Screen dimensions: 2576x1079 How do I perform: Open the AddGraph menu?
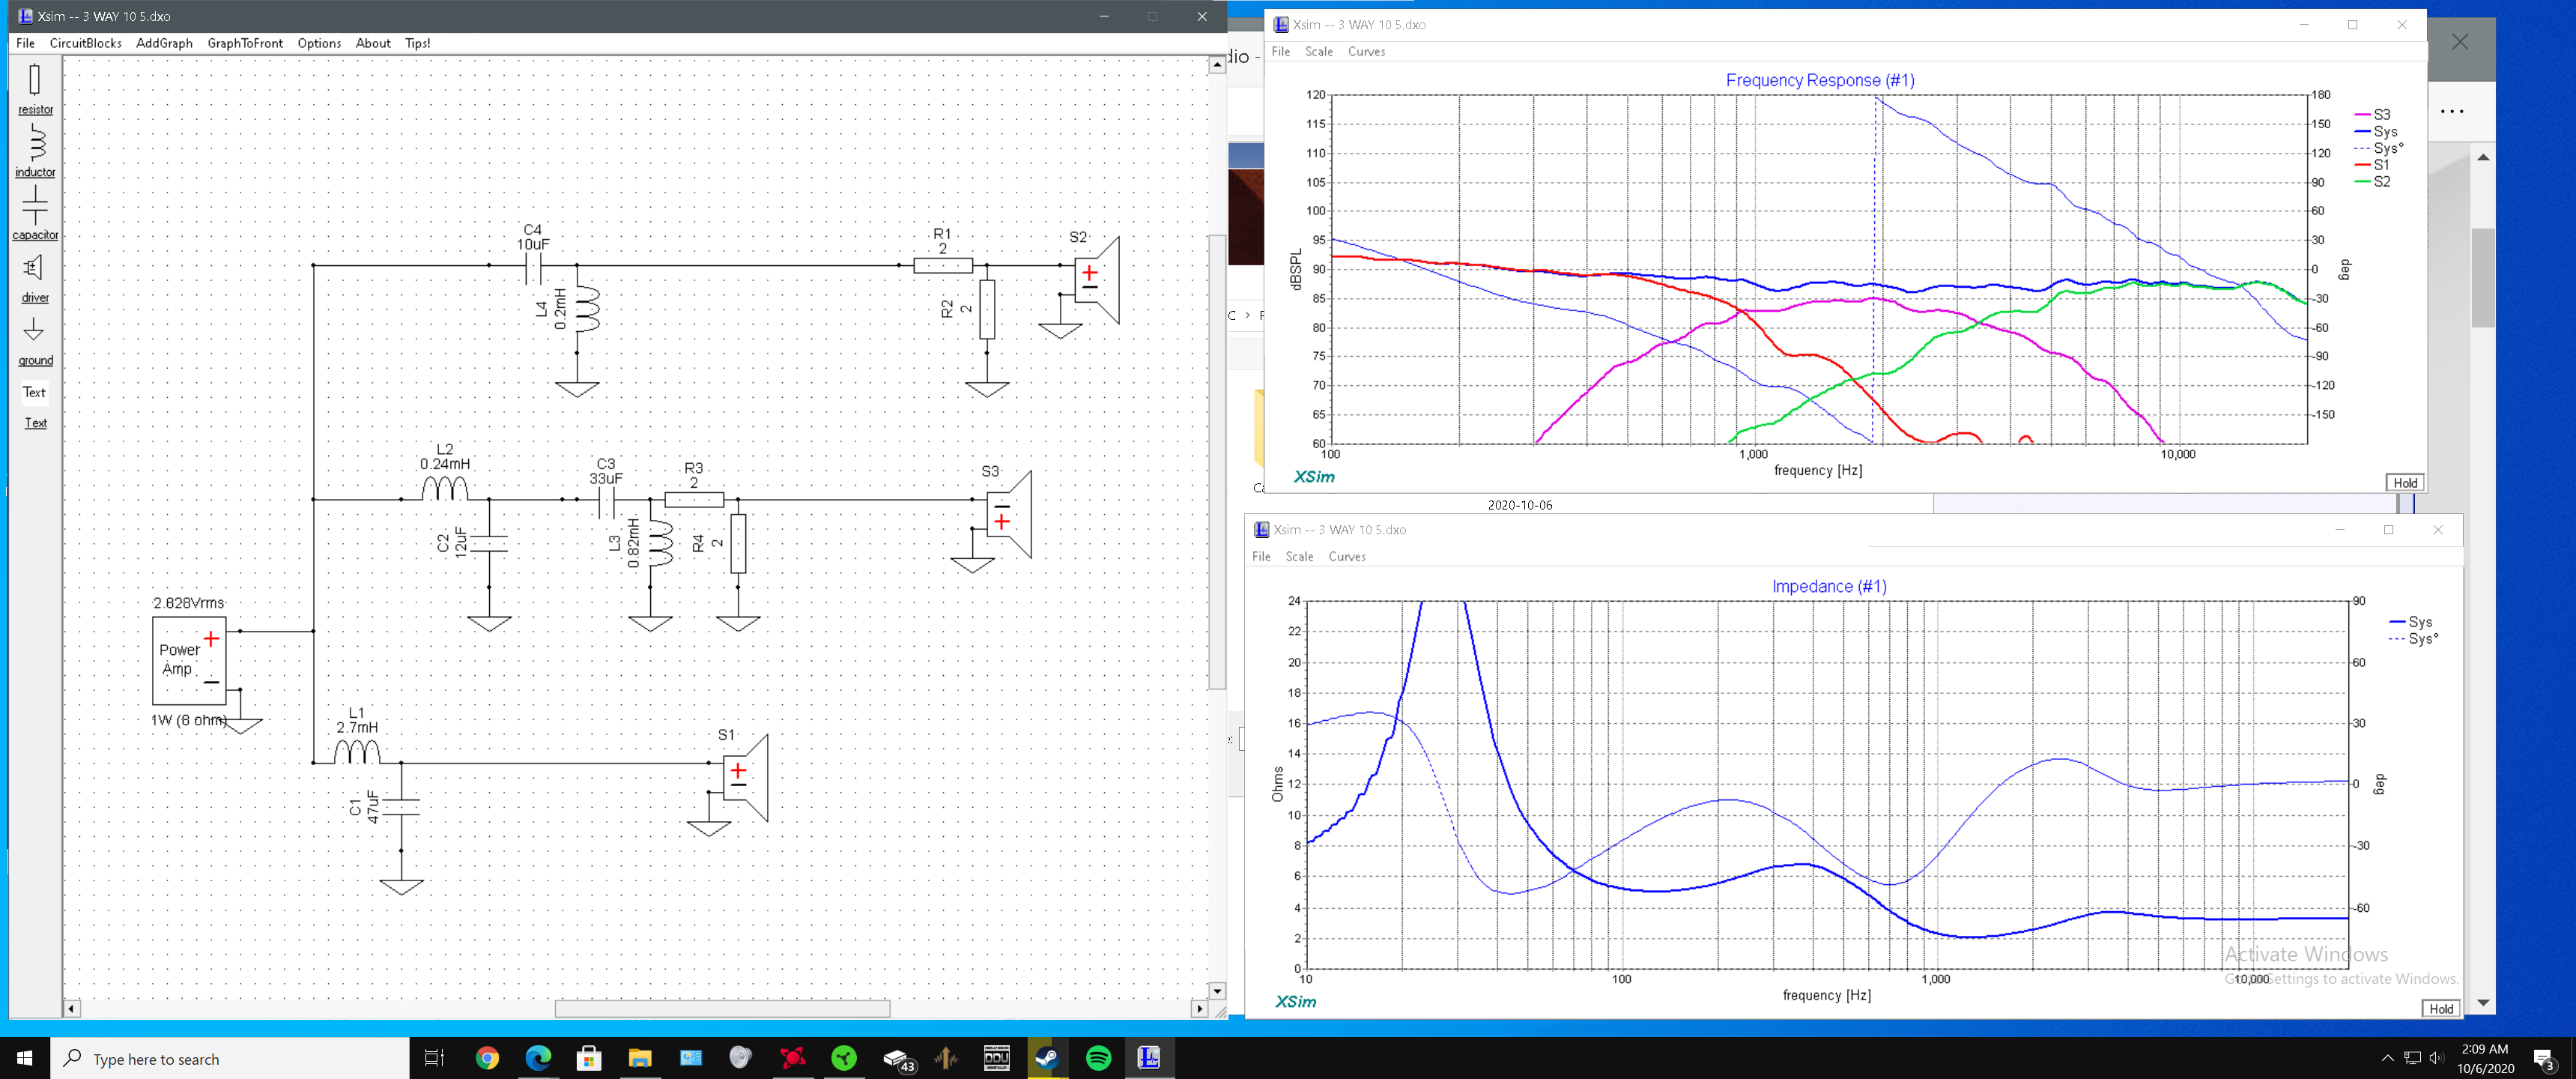pyautogui.click(x=164, y=43)
